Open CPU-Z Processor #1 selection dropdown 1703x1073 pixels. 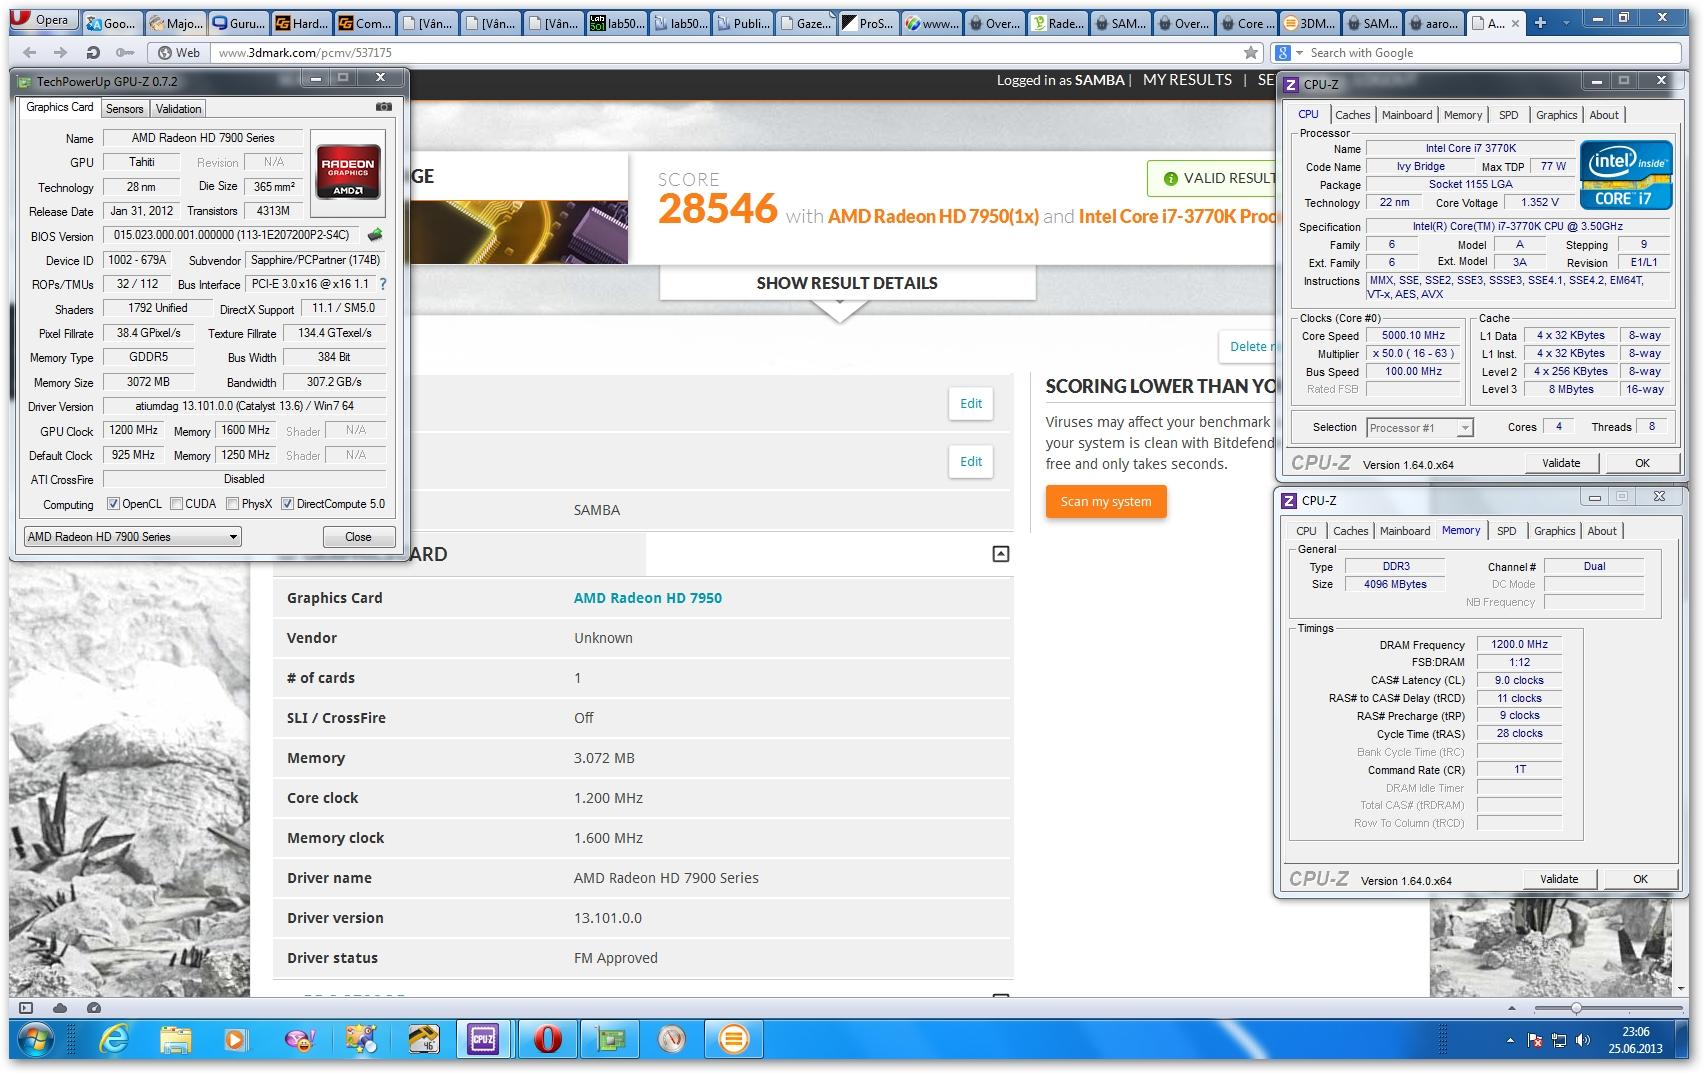(x=1419, y=428)
